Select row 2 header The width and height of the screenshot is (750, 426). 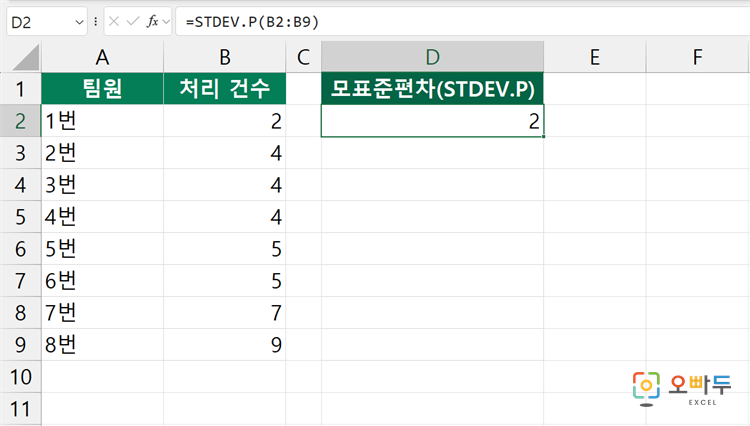[20, 121]
